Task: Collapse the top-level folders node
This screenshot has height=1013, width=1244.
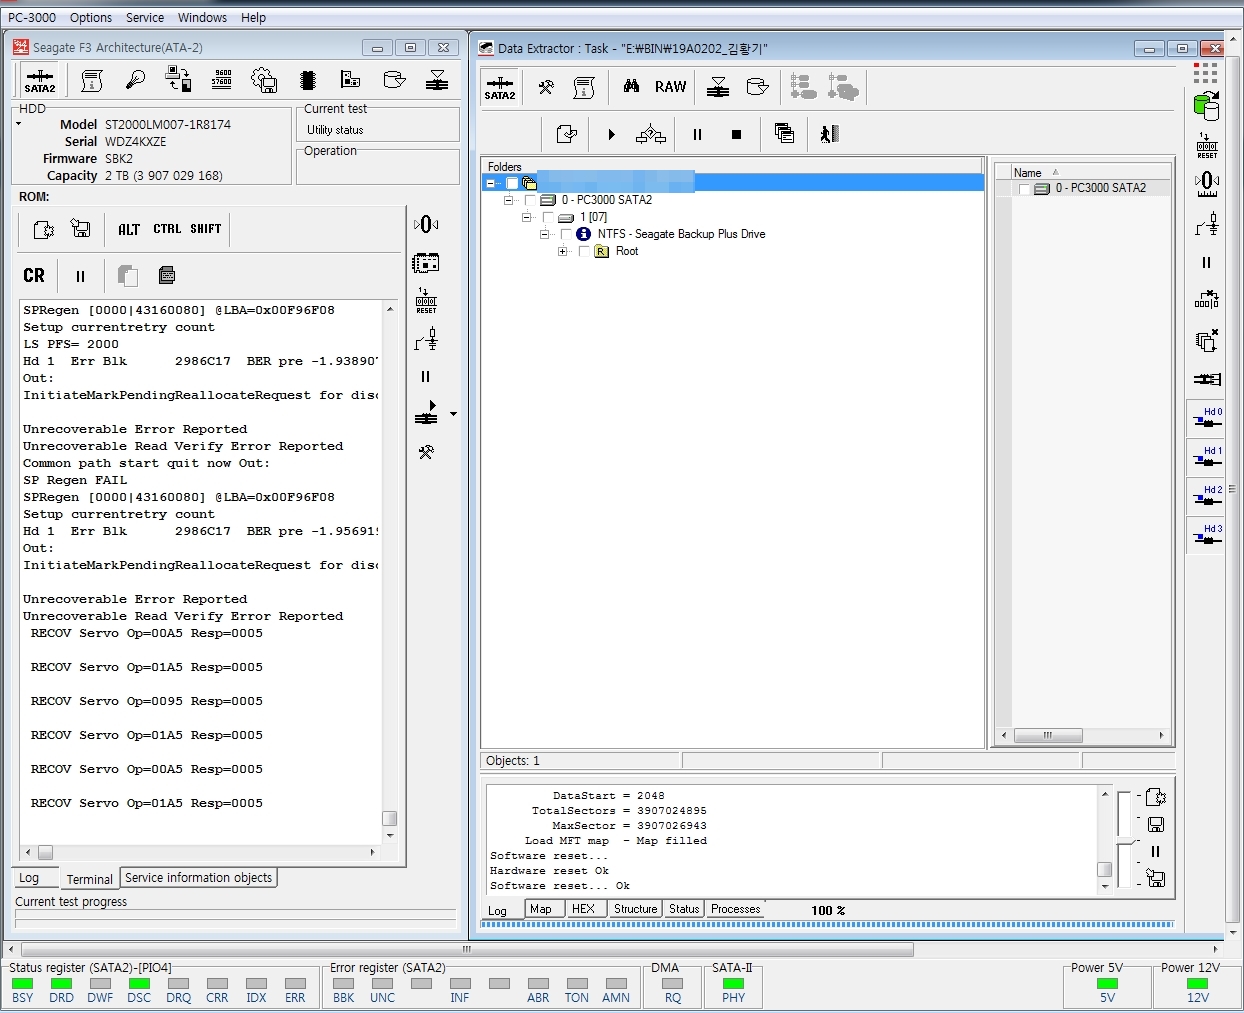Action: 490,183
